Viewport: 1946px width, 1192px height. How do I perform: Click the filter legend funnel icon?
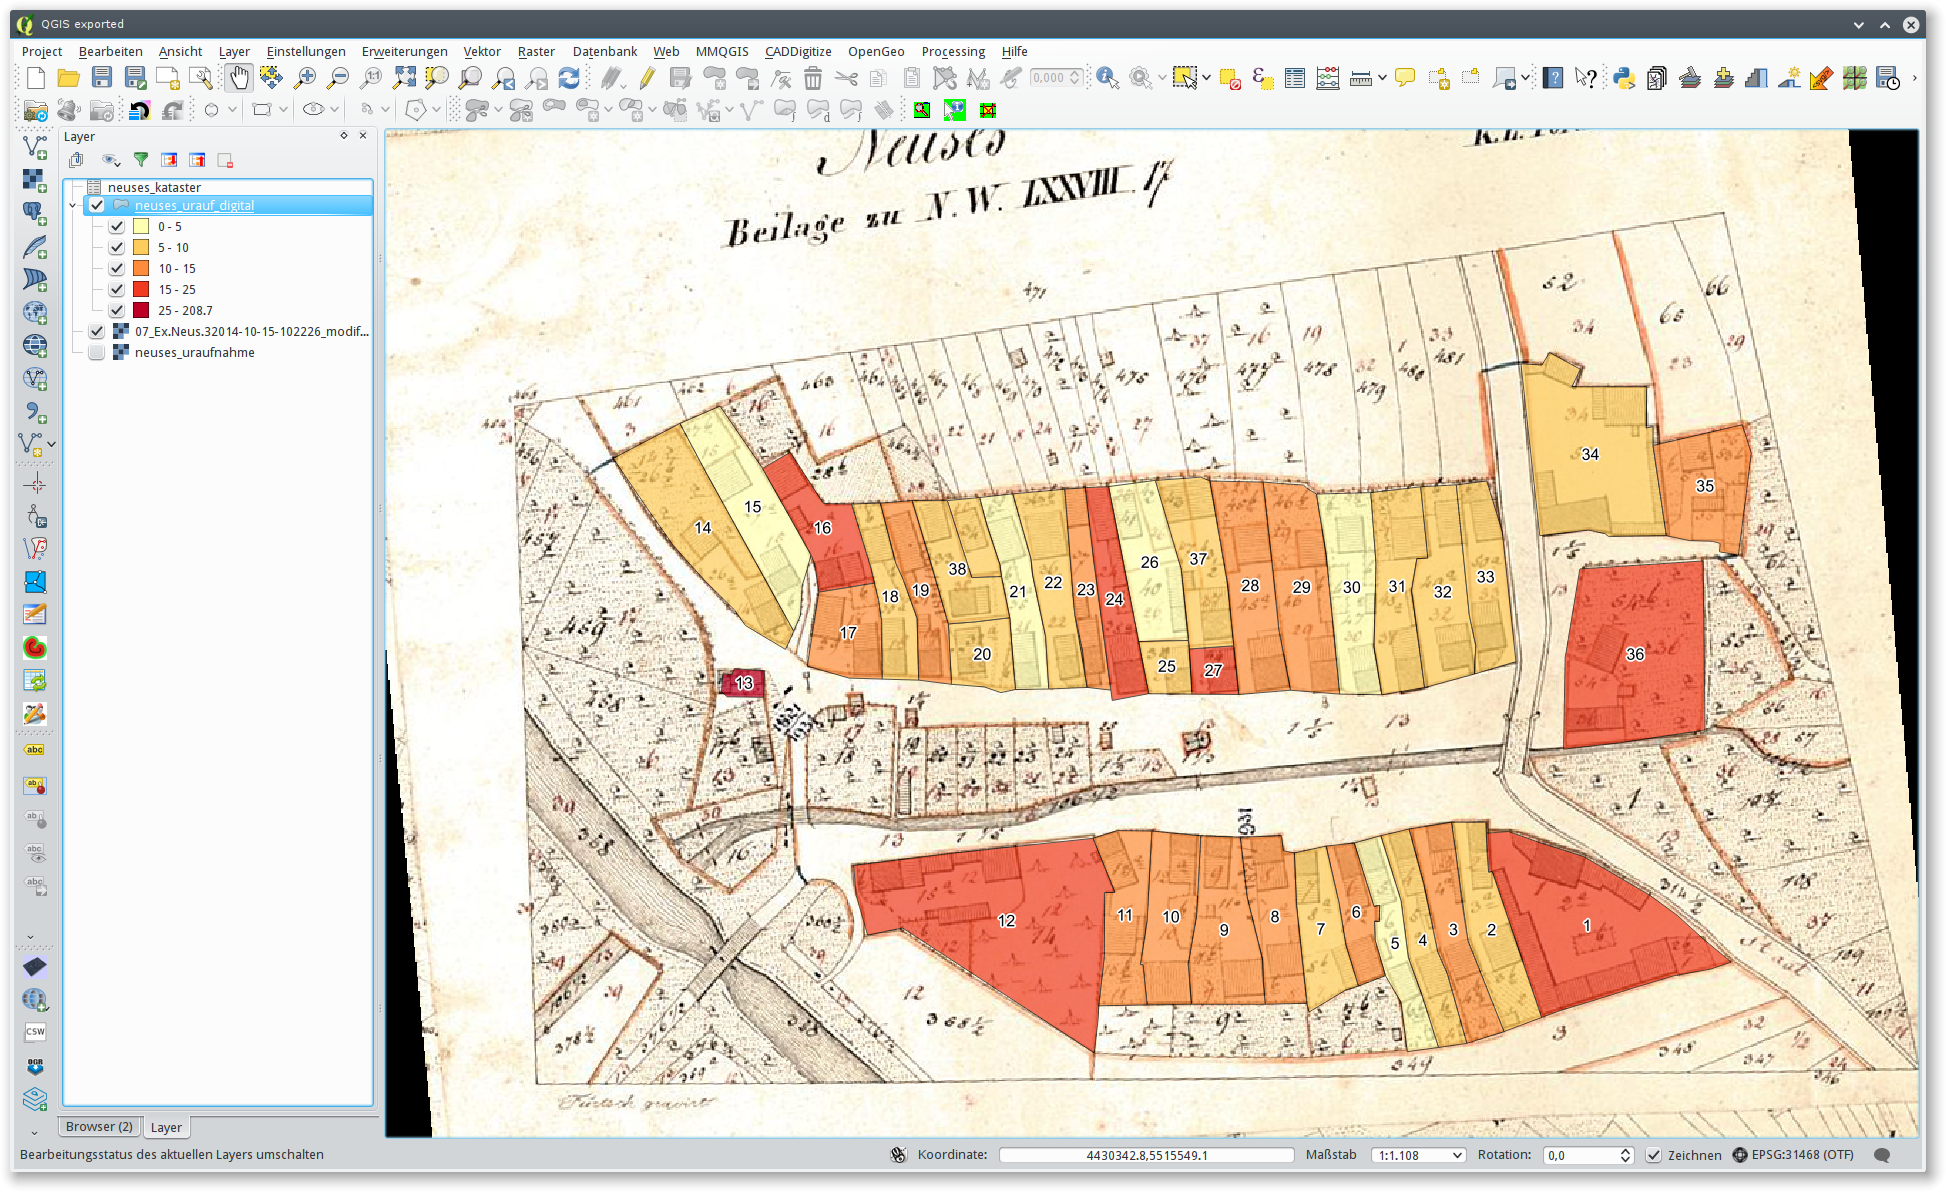coord(141,160)
